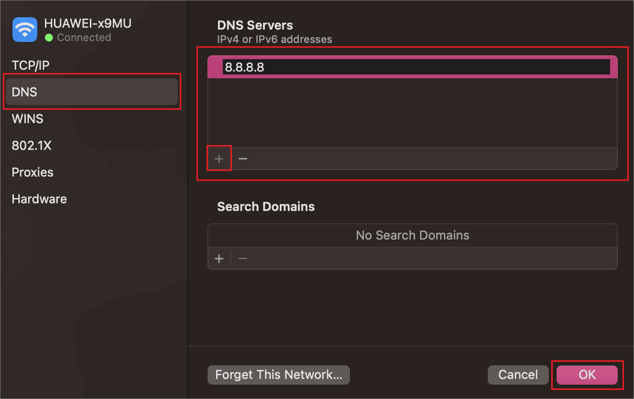Click the Wi-Fi network icon
Viewport: 634px width, 399px height.
click(25, 30)
